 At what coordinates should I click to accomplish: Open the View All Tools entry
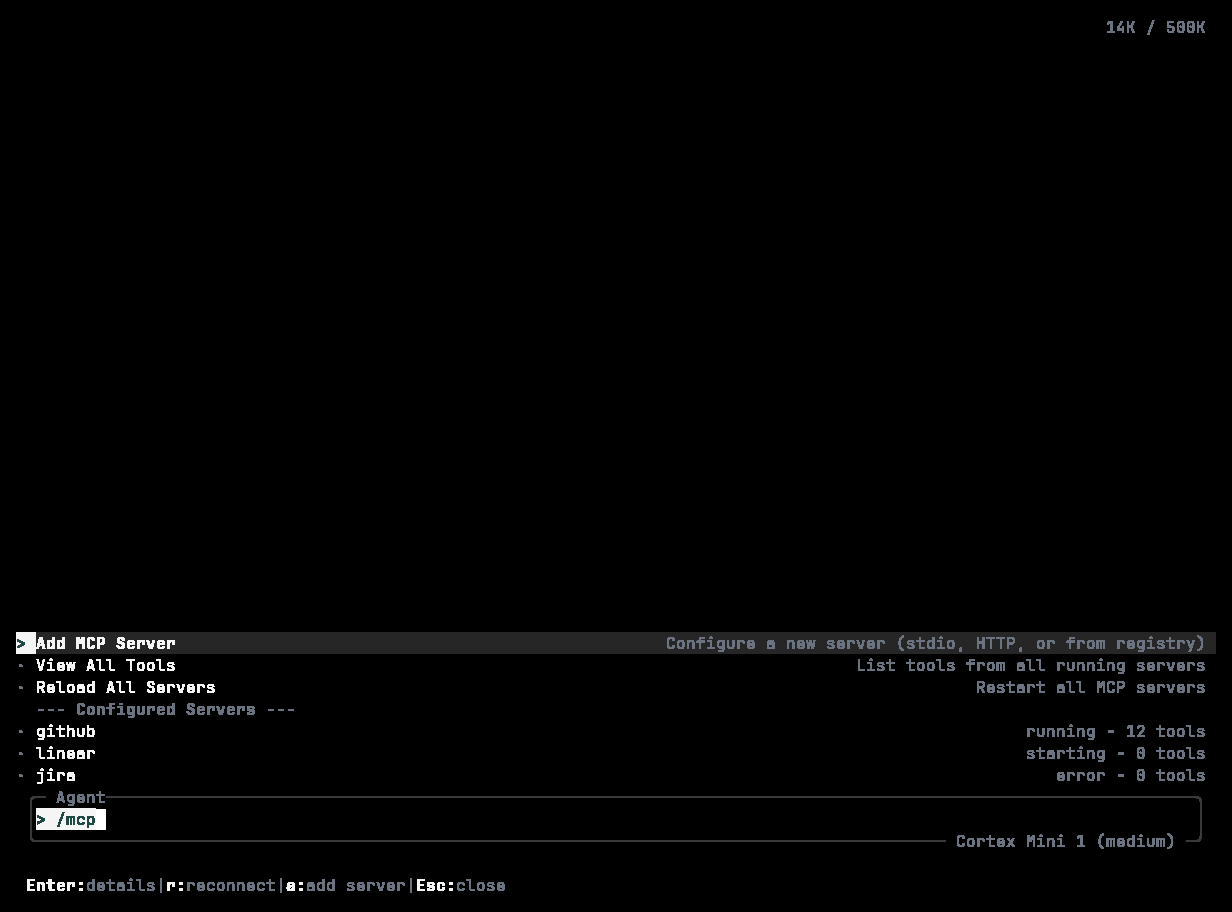(x=616, y=665)
